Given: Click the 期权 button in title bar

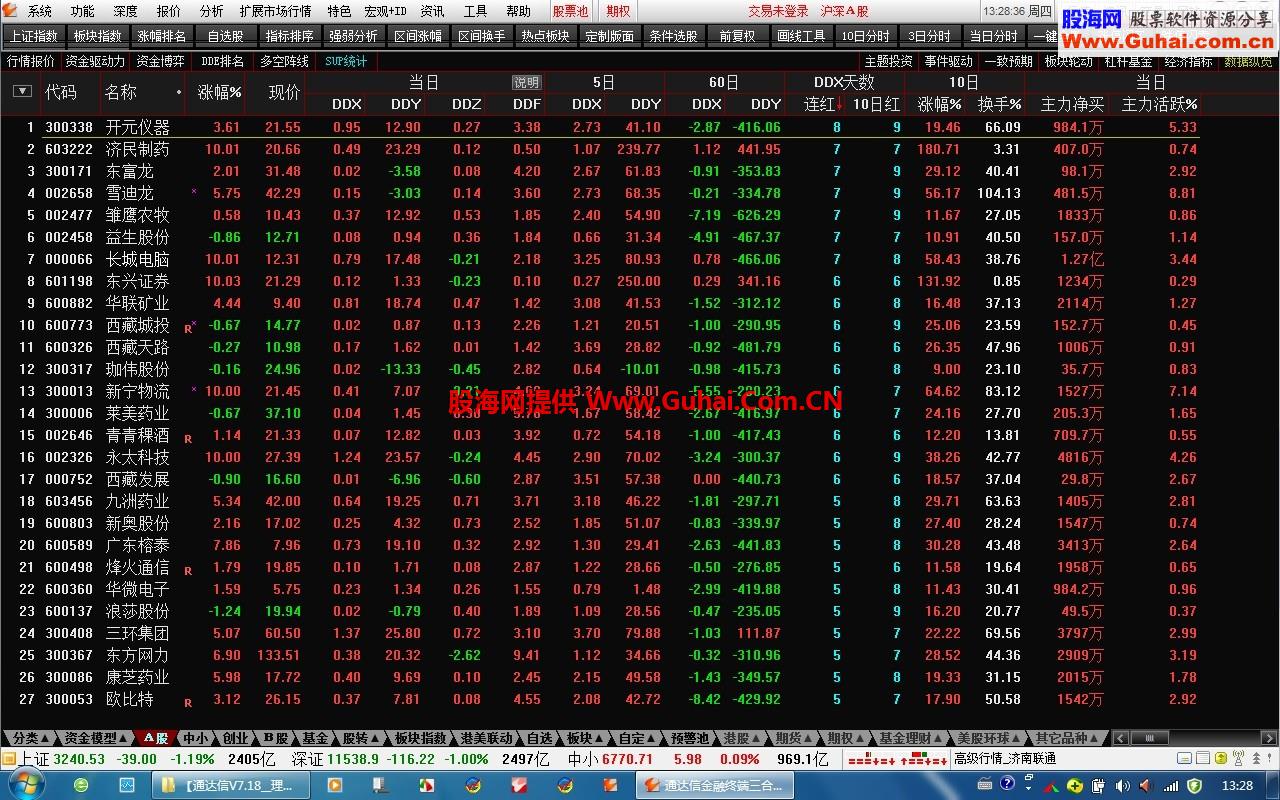Looking at the screenshot, I should tap(618, 11).
